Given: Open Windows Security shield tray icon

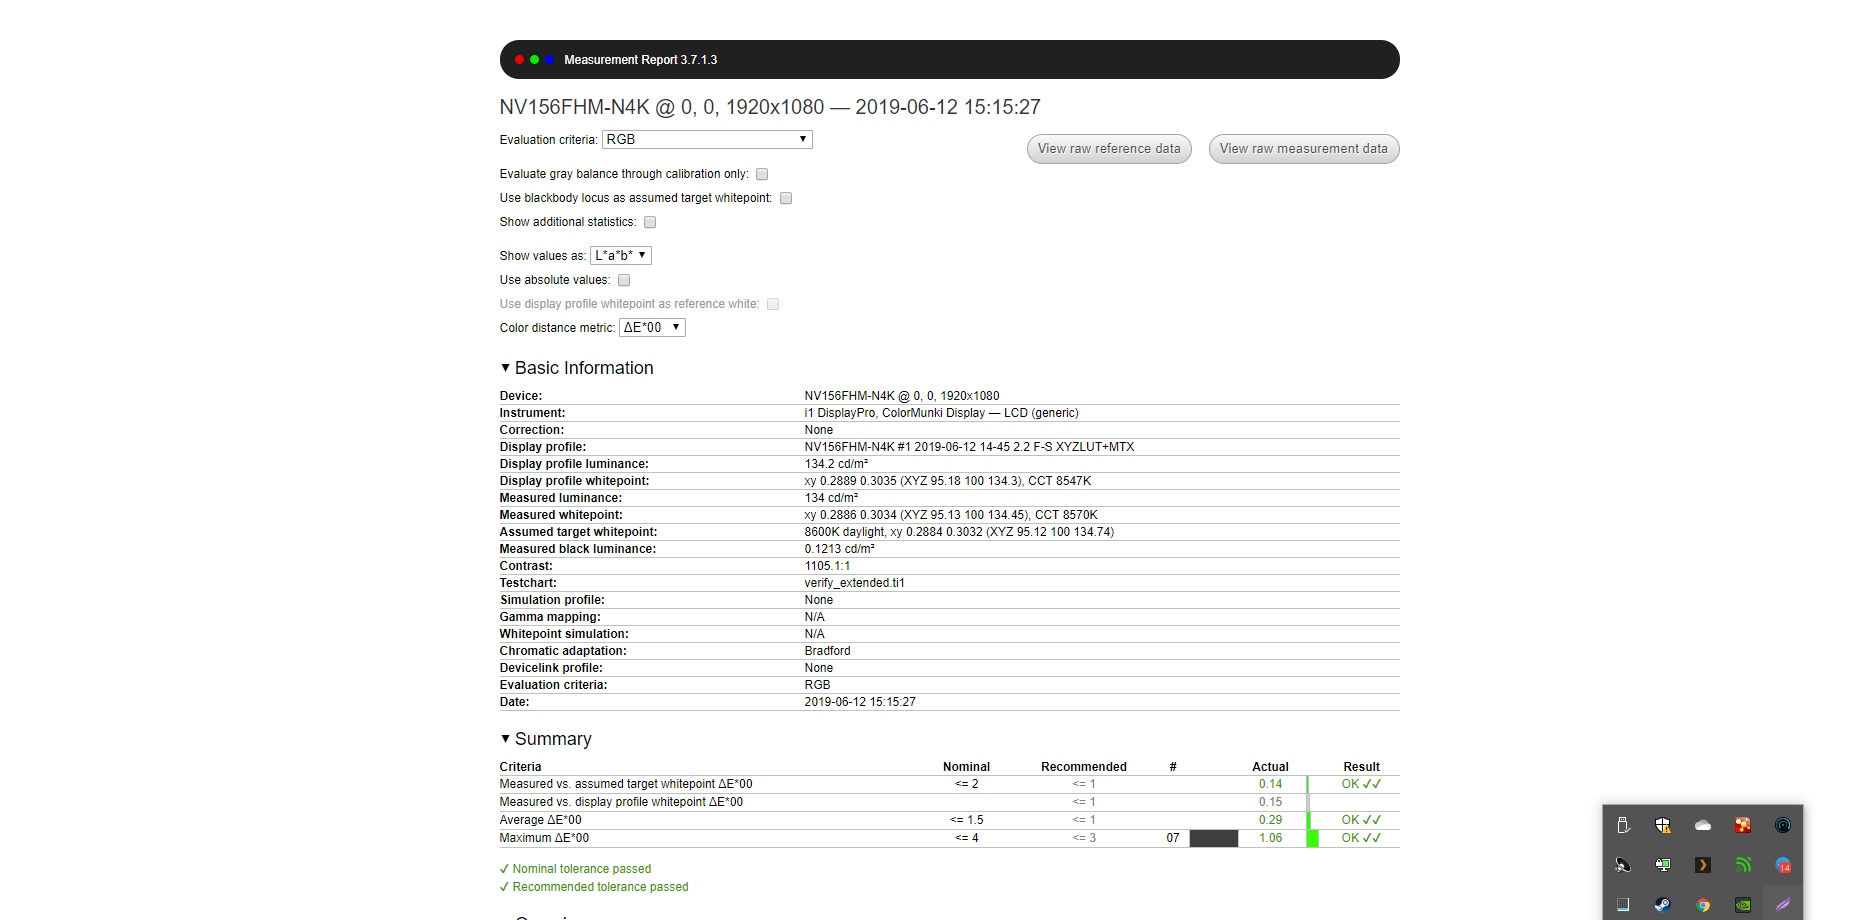Looking at the screenshot, I should [1663, 825].
